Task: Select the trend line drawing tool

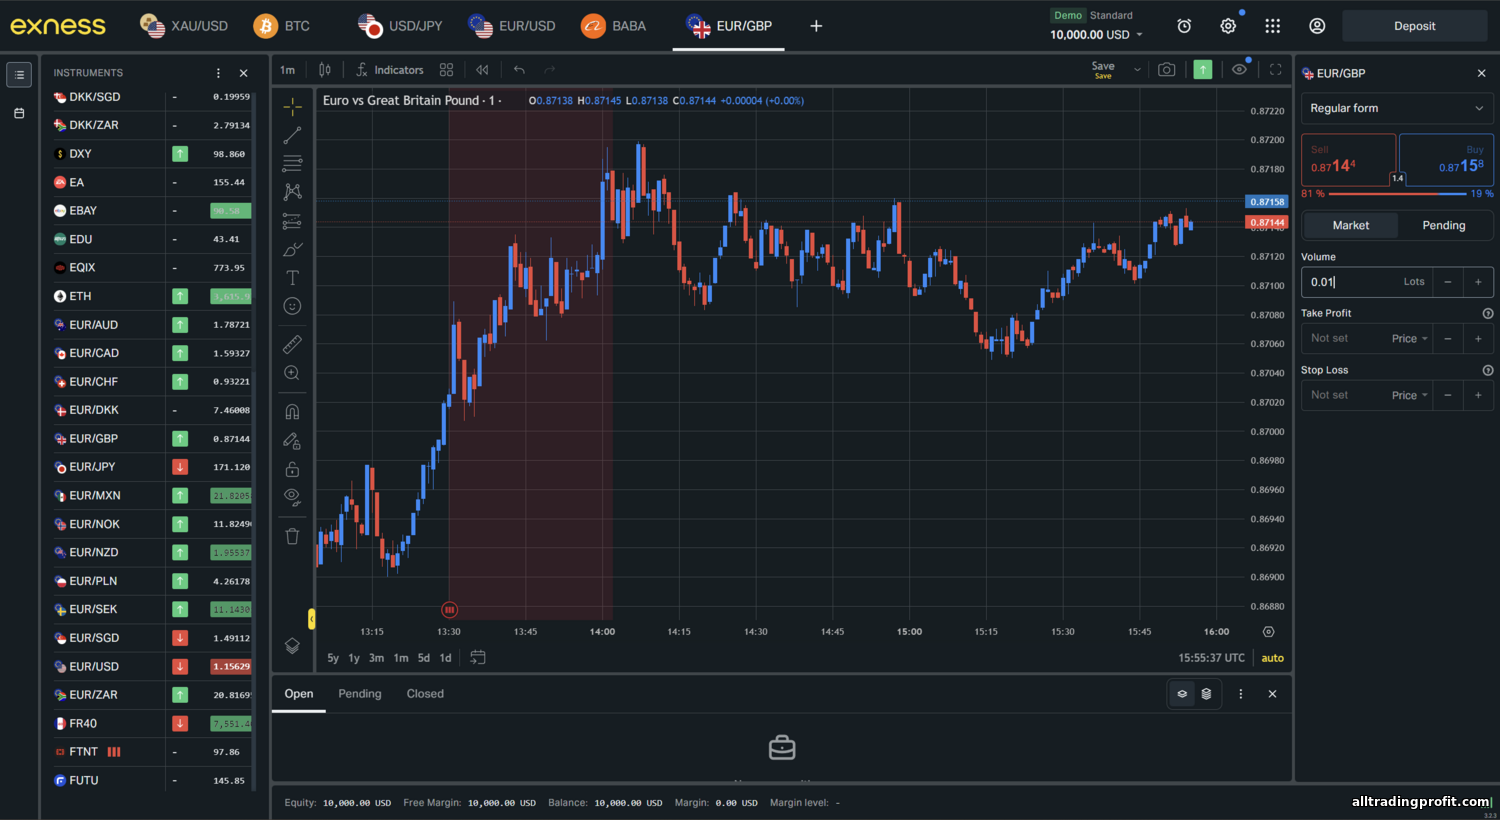Action: tap(292, 135)
